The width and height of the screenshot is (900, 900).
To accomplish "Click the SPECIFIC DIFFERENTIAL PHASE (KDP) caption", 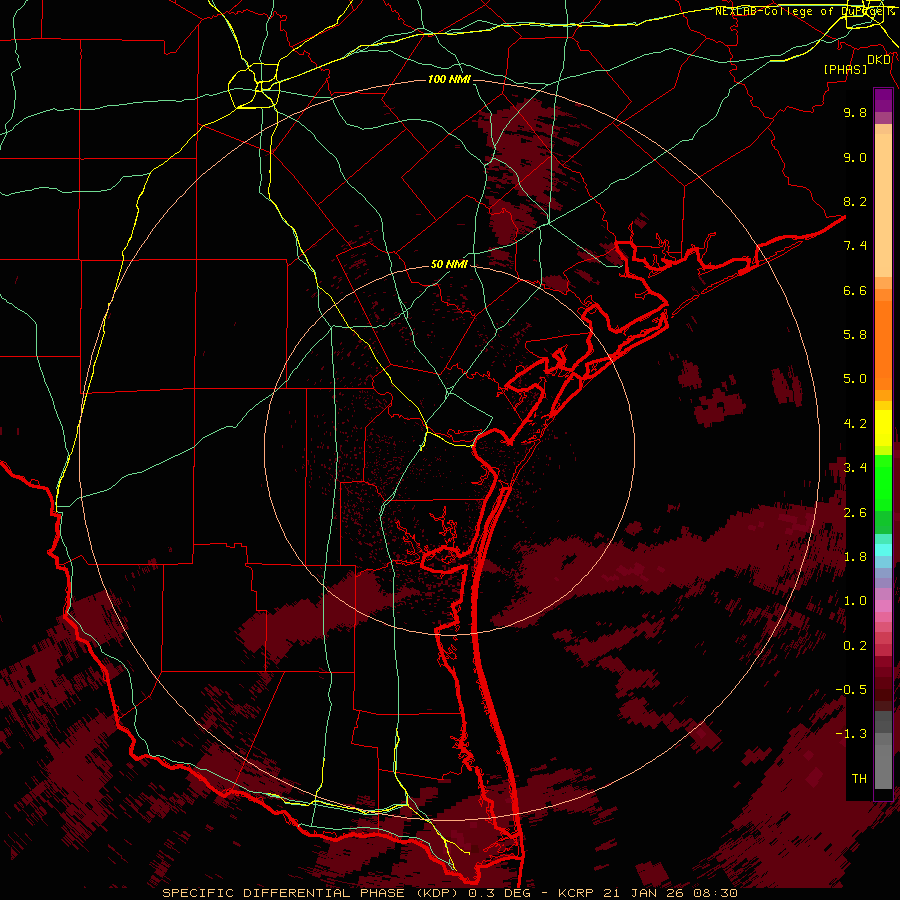I will [312, 893].
